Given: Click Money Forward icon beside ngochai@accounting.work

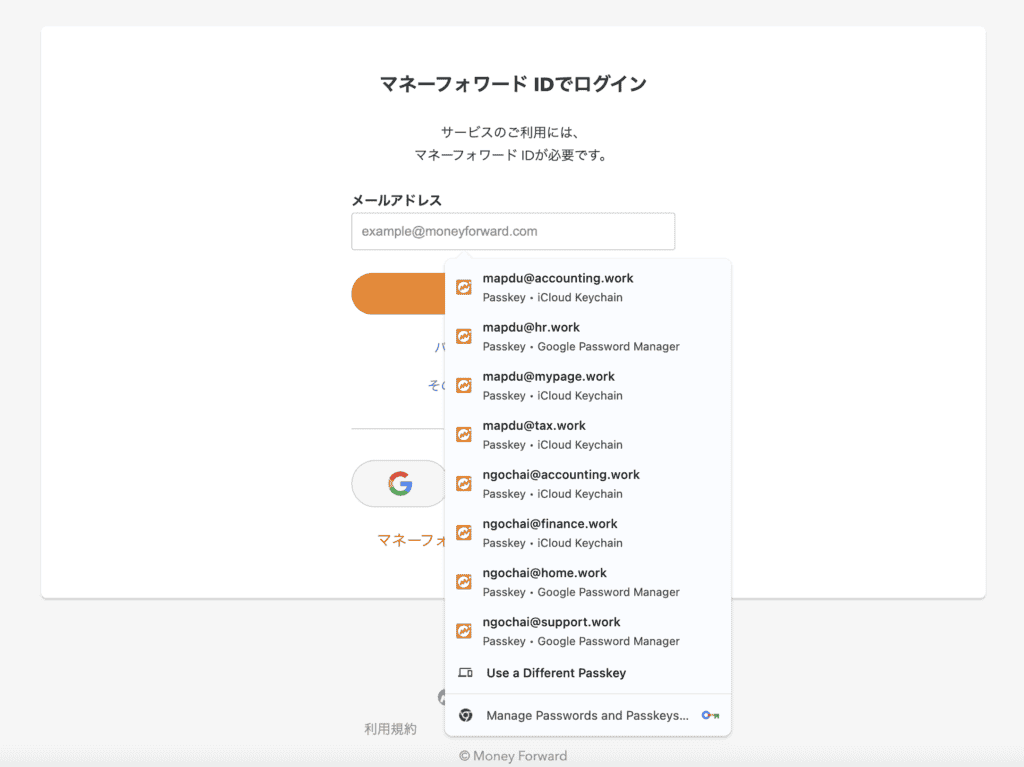Looking at the screenshot, I should (x=464, y=483).
